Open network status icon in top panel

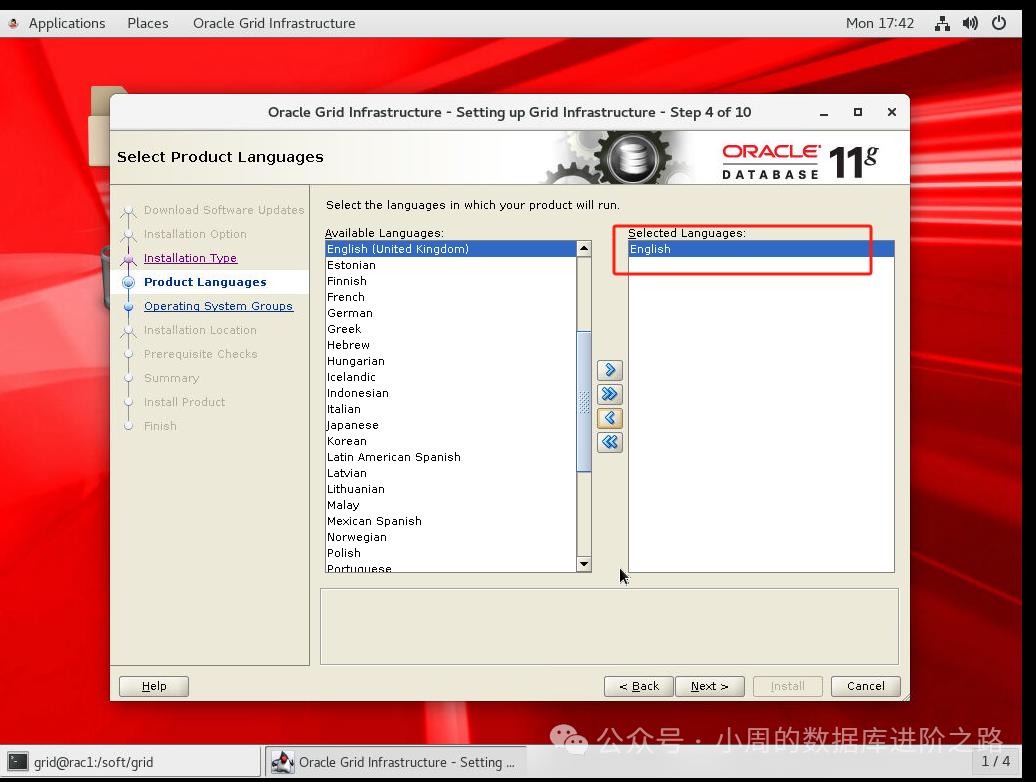pos(942,24)
